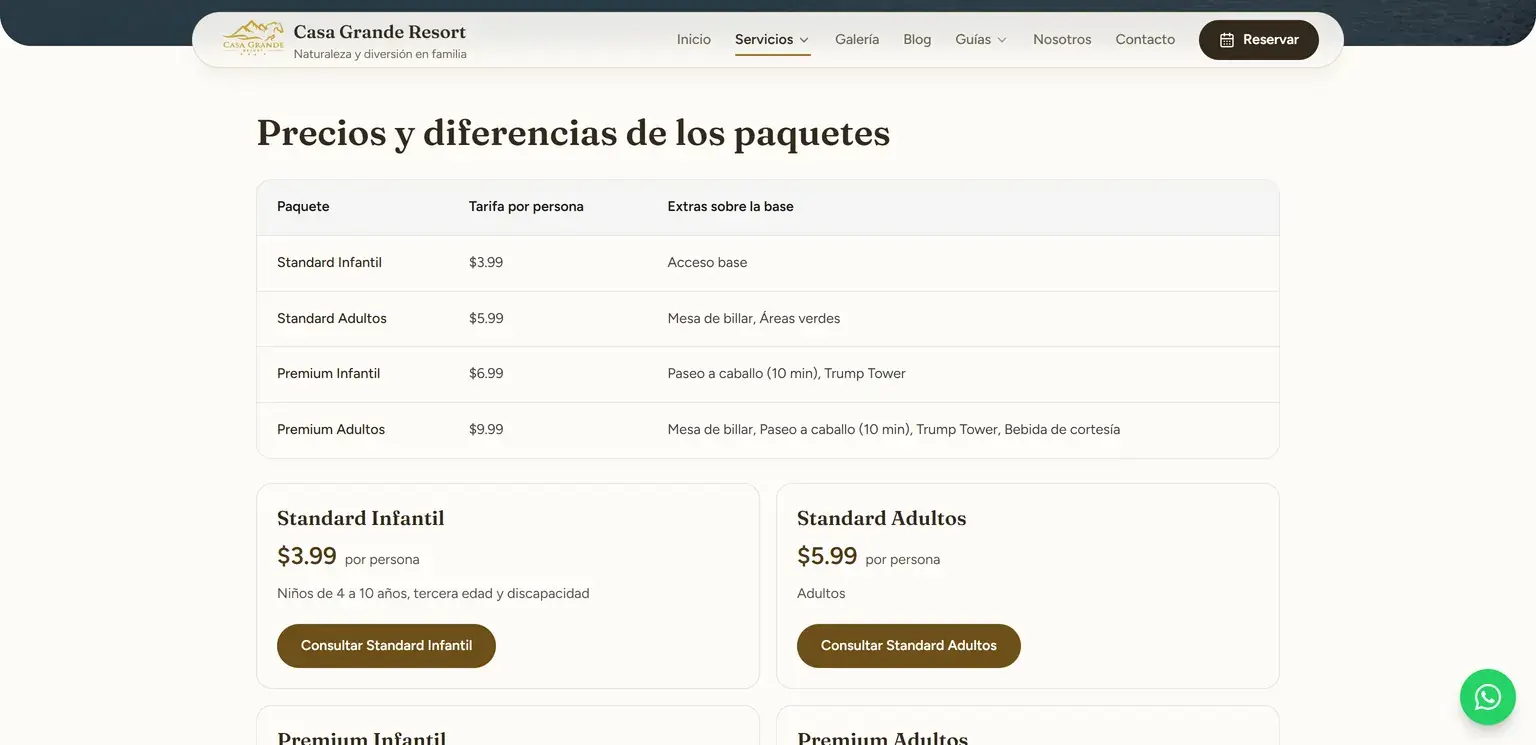Screen dimensions: 1536x745
Task: Click the $3.99 price in Standard Infantil card
Action: click(307, 556)
